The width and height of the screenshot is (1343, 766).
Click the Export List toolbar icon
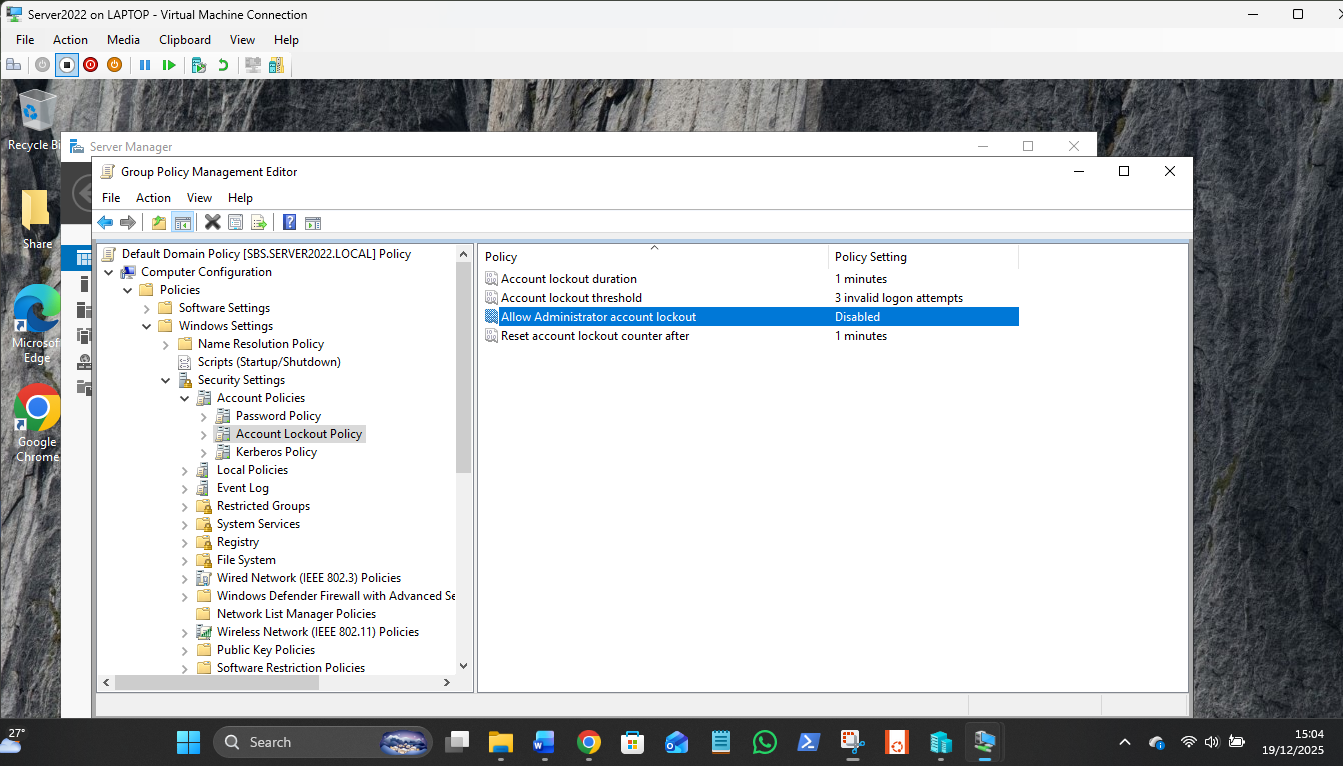259,222
